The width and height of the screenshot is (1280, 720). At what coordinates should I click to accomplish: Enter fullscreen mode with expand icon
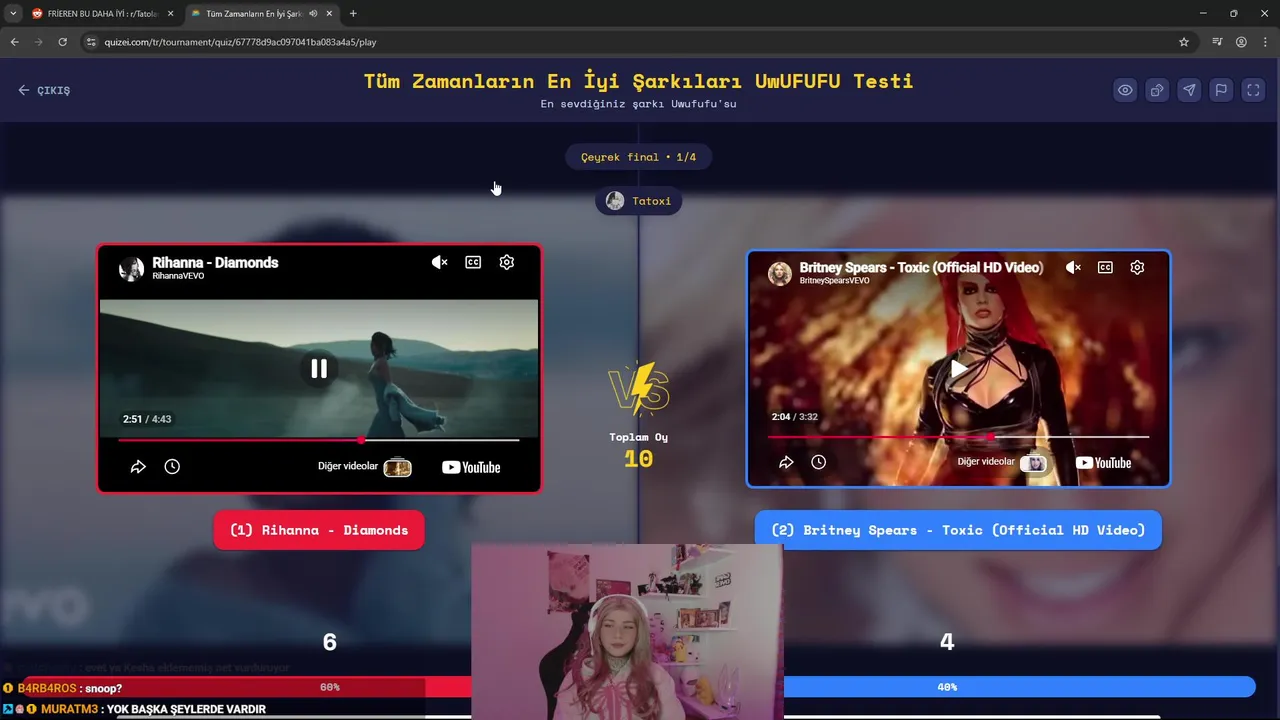click(1253, 90)
